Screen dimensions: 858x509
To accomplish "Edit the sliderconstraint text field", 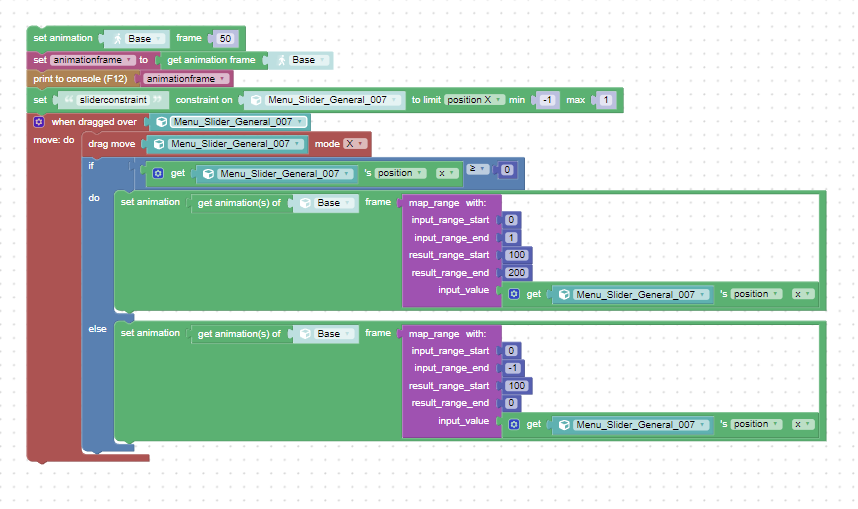I will coord(113,100).
